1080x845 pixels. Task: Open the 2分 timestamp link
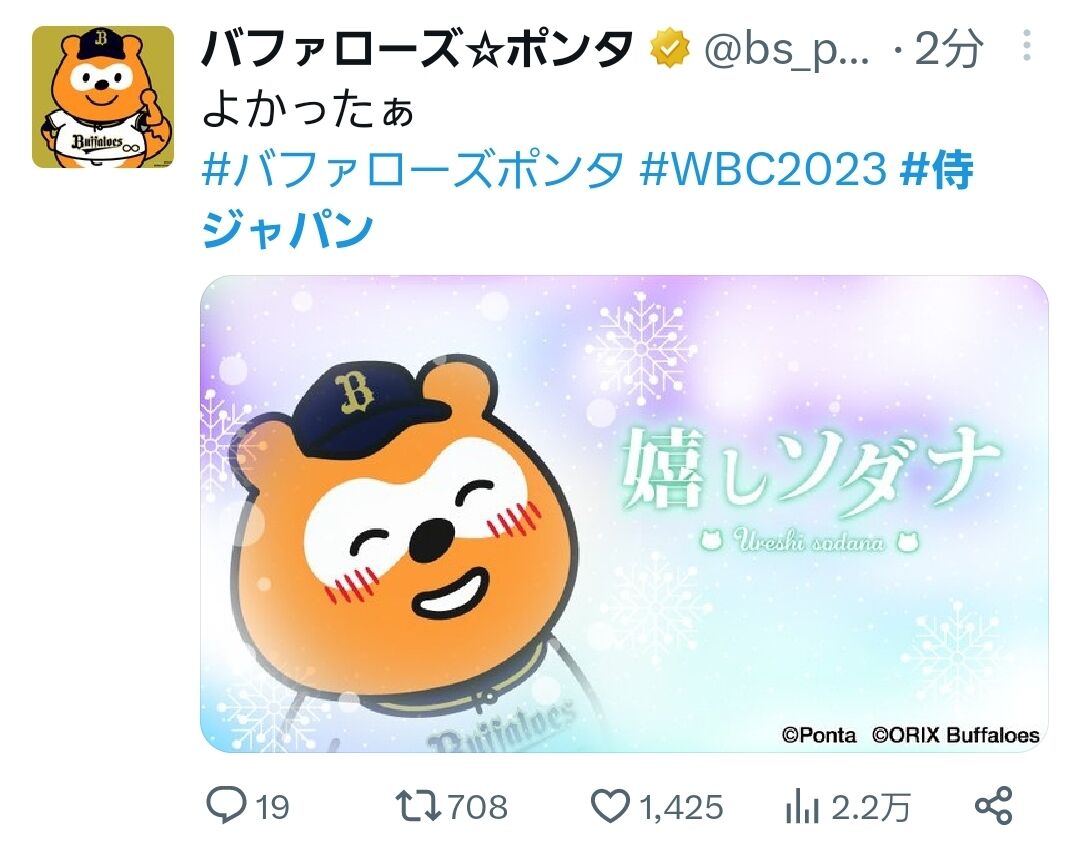pos(947,49)
